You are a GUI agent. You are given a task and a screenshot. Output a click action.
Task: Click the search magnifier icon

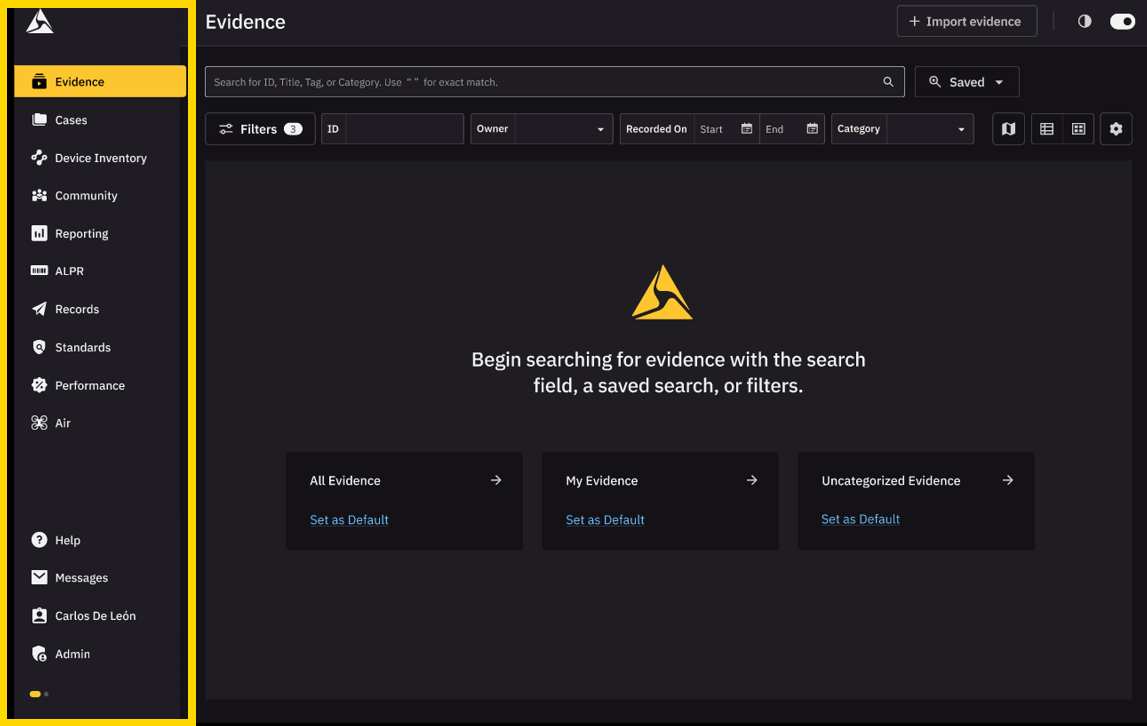pos(888,82)
